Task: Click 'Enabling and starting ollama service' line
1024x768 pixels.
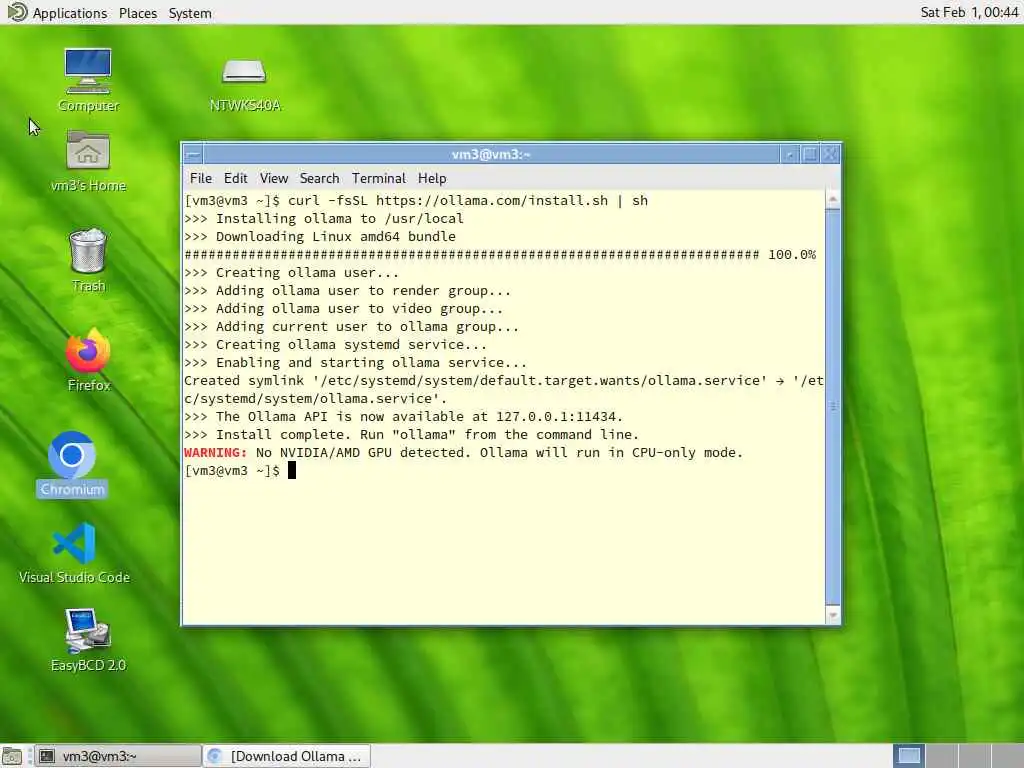Action: [355, 362]
